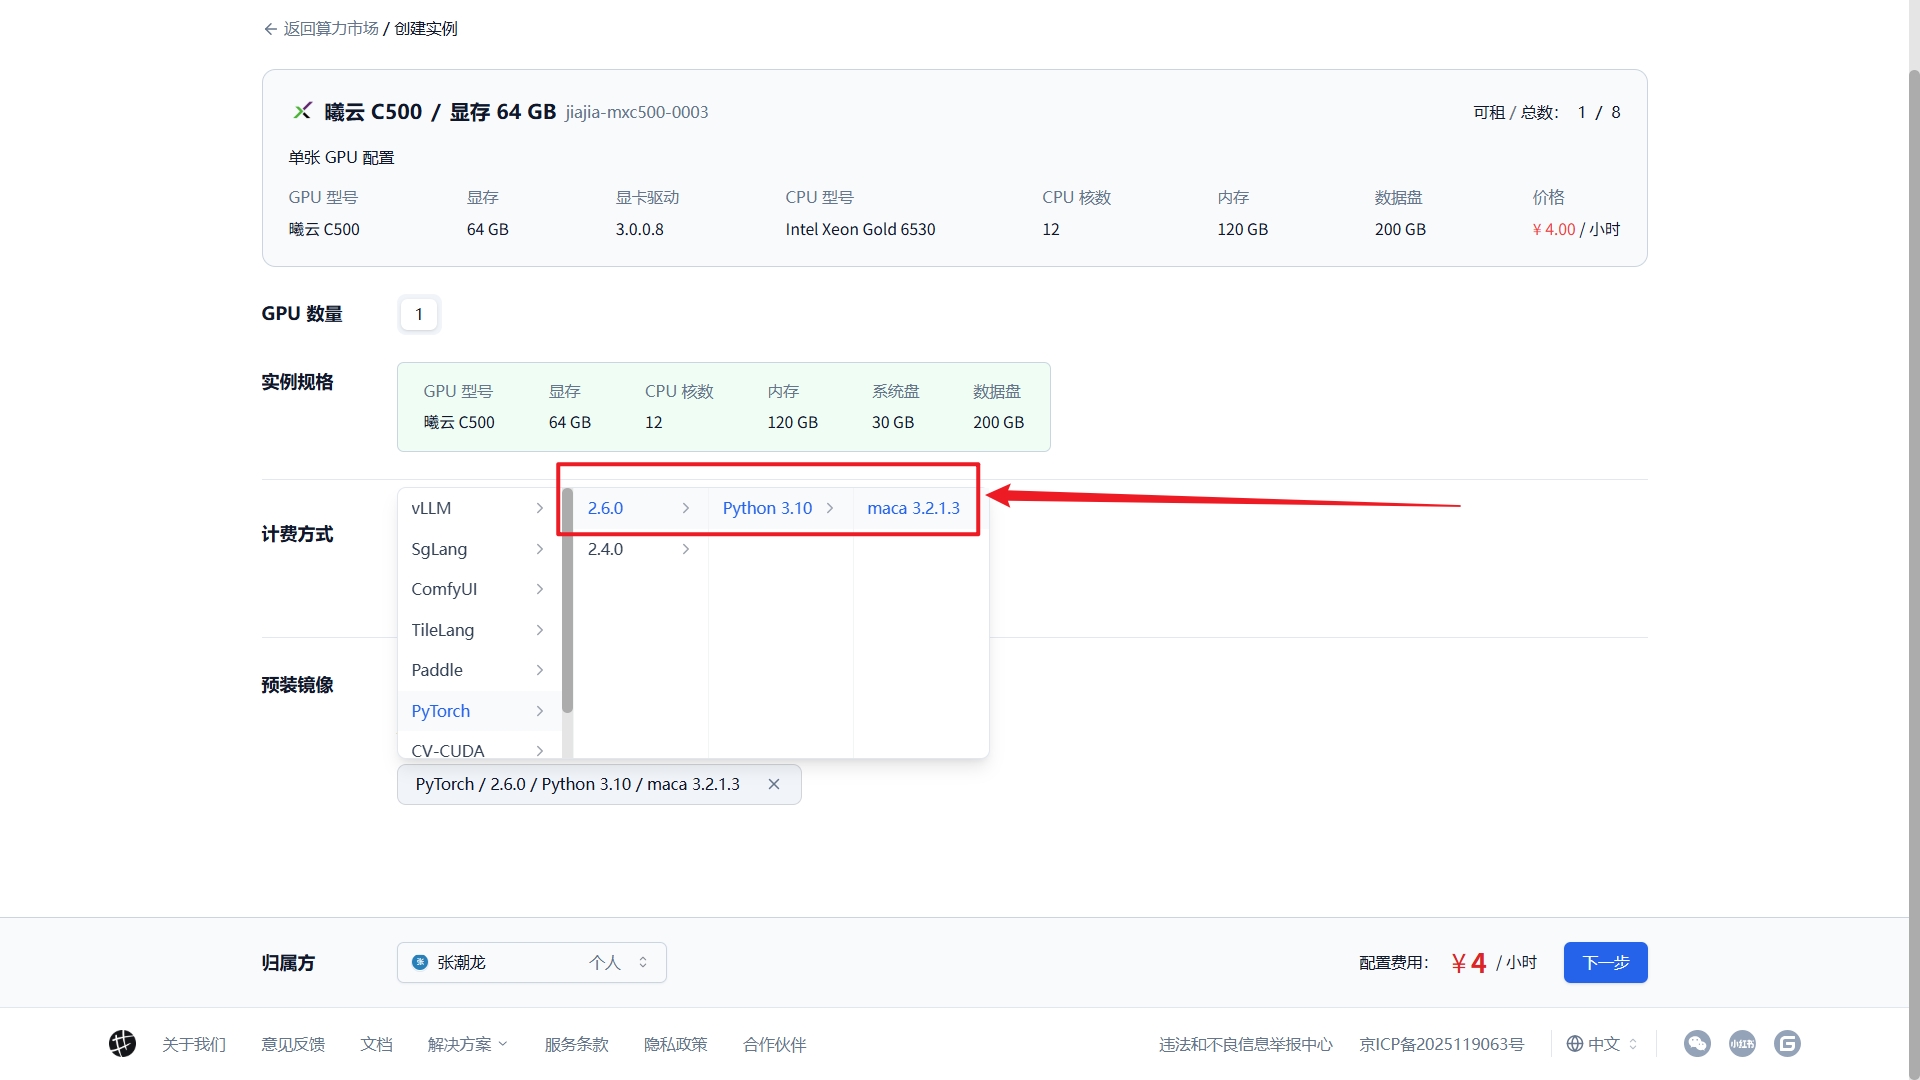Click the jiajia-mxc500-0003 host name

(636, 112)
